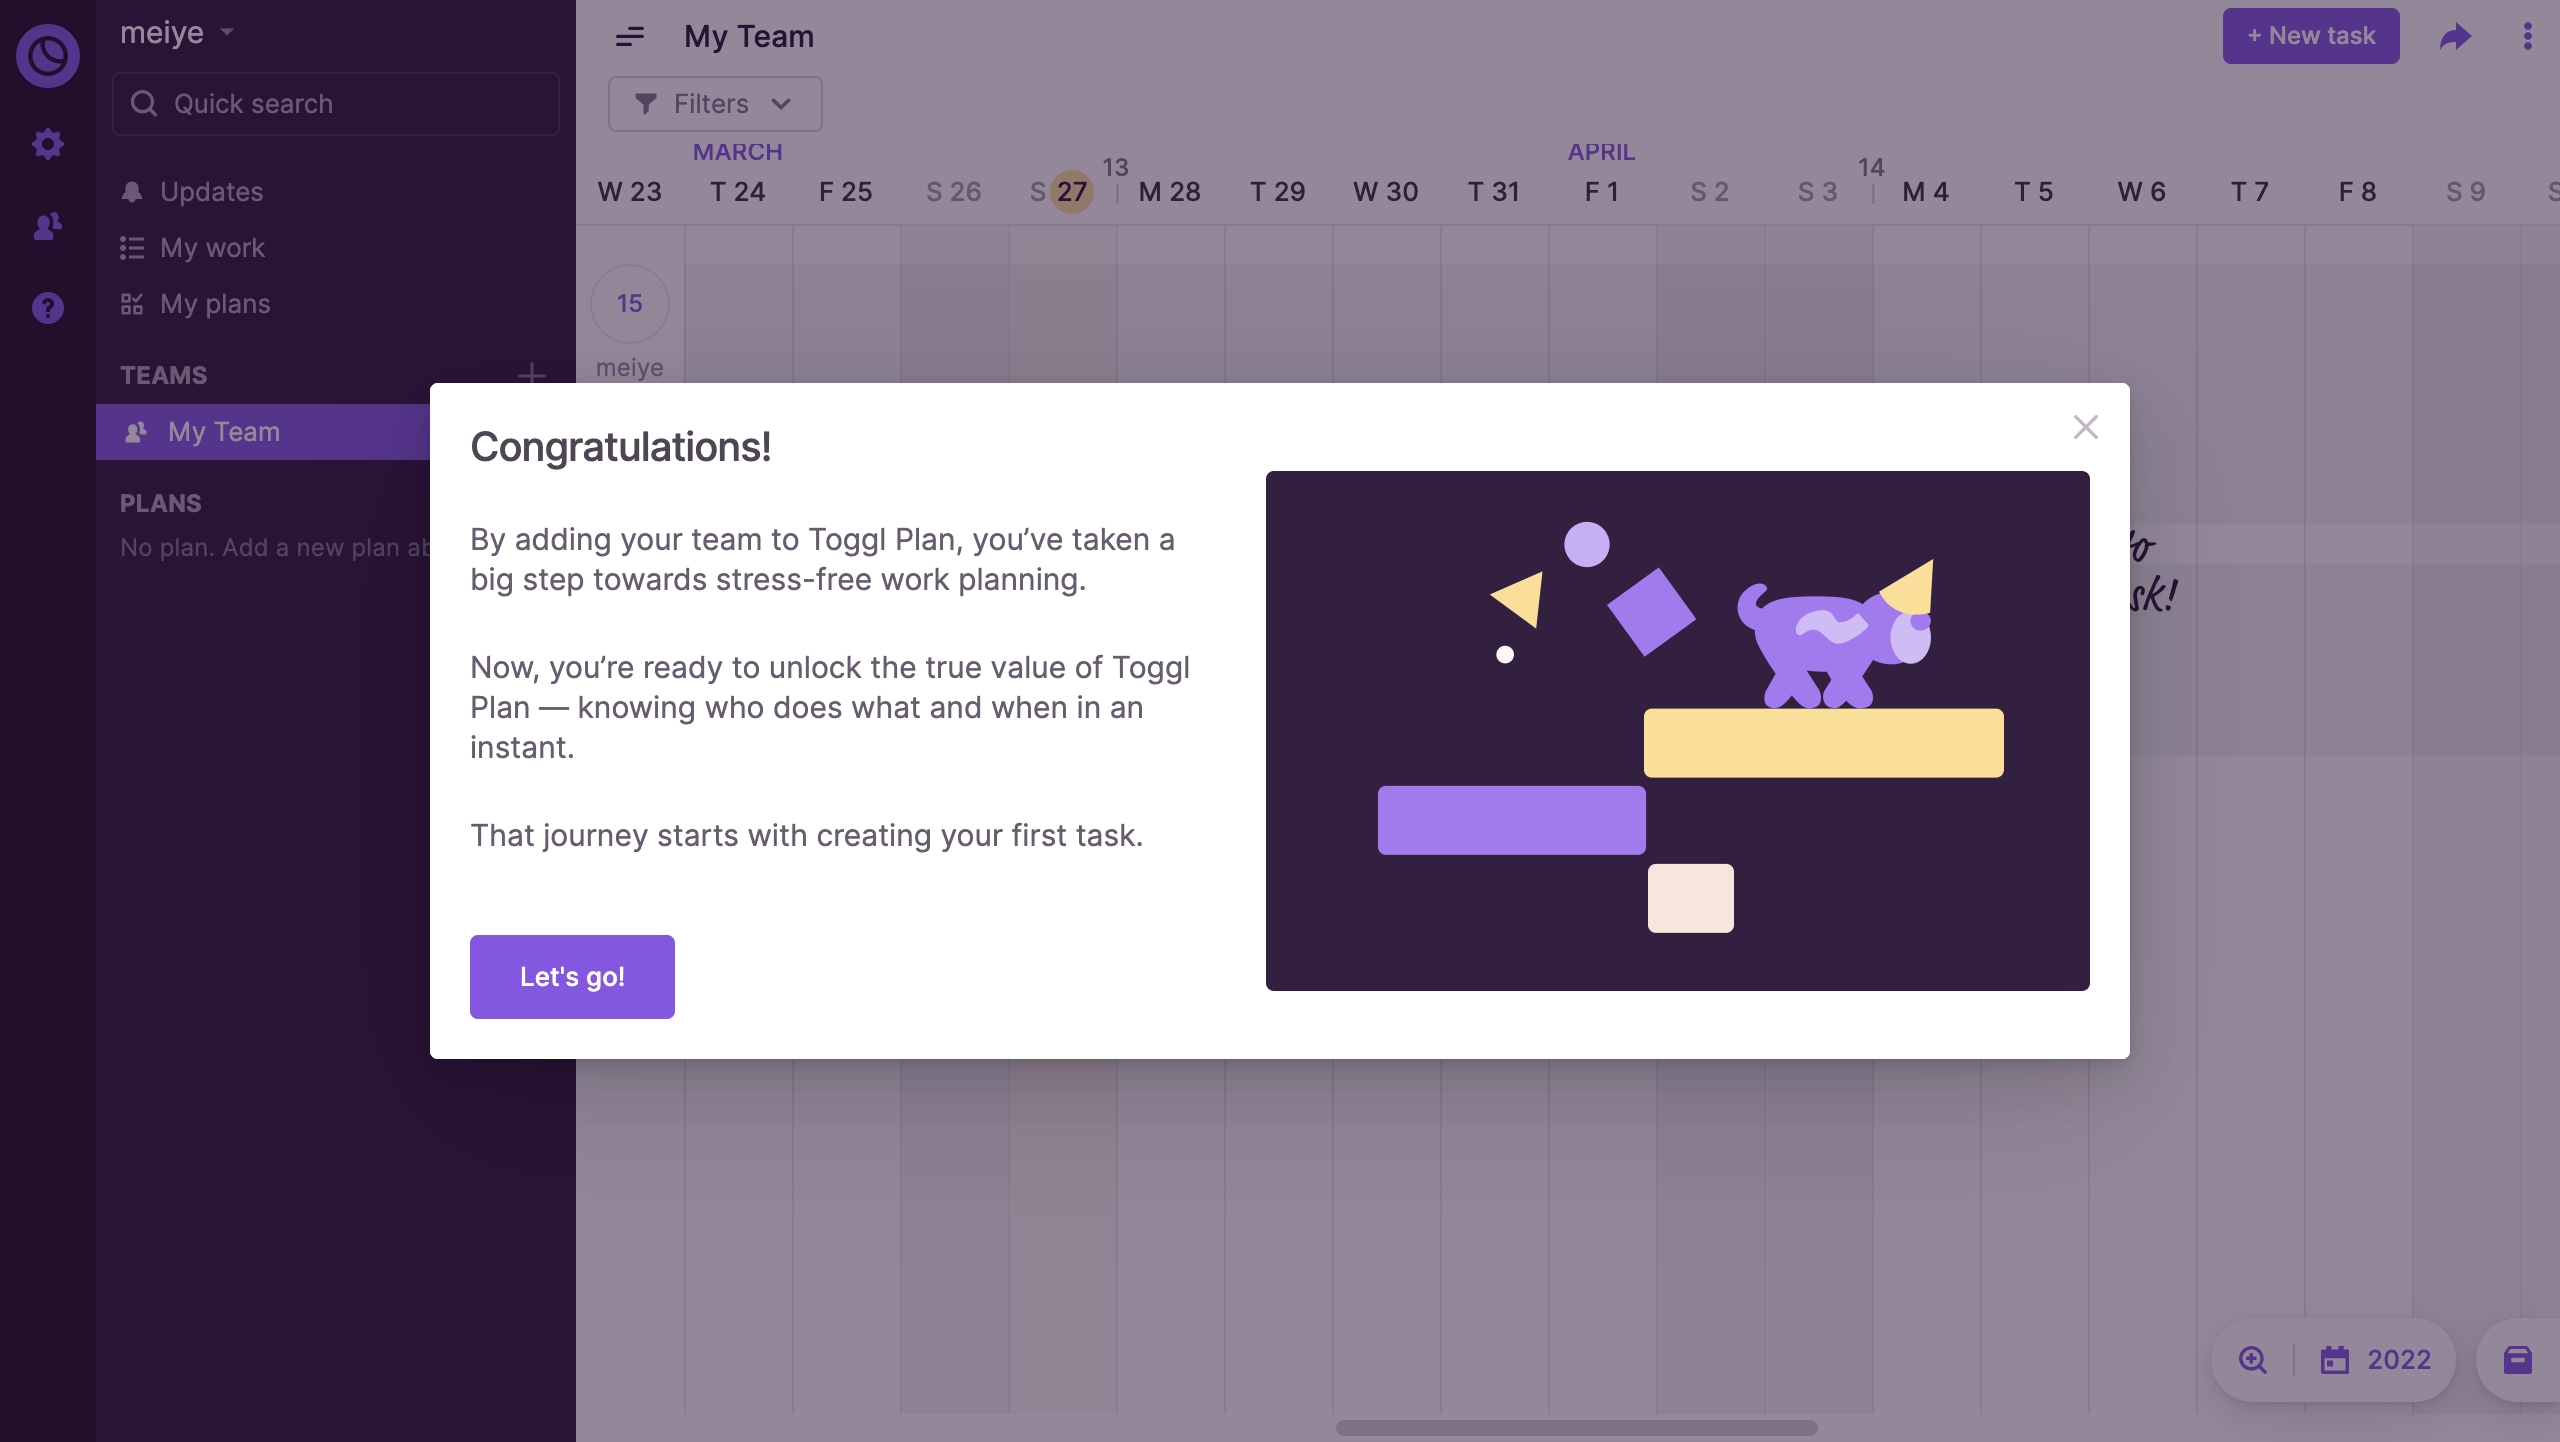Select T 31 in the timeline header
The width and height of the screenshot is (2560, 1442).
coord(1493,191)
